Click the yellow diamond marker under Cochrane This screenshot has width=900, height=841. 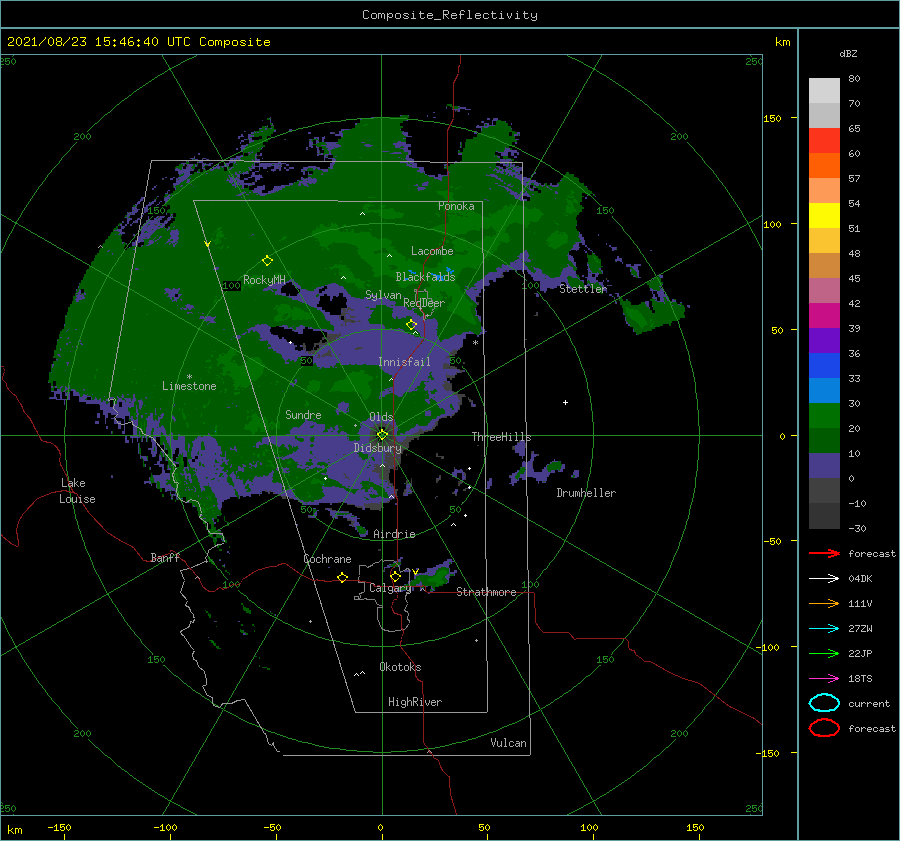(342, 577)
